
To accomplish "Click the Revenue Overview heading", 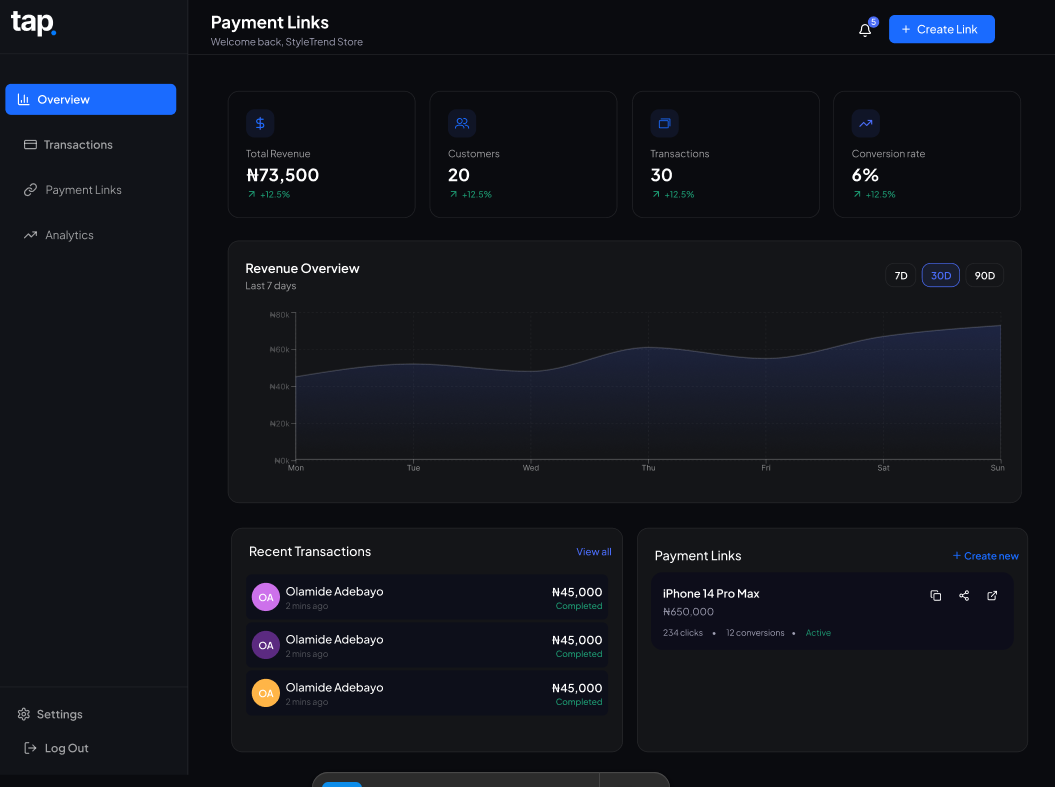I will (302, 268).
